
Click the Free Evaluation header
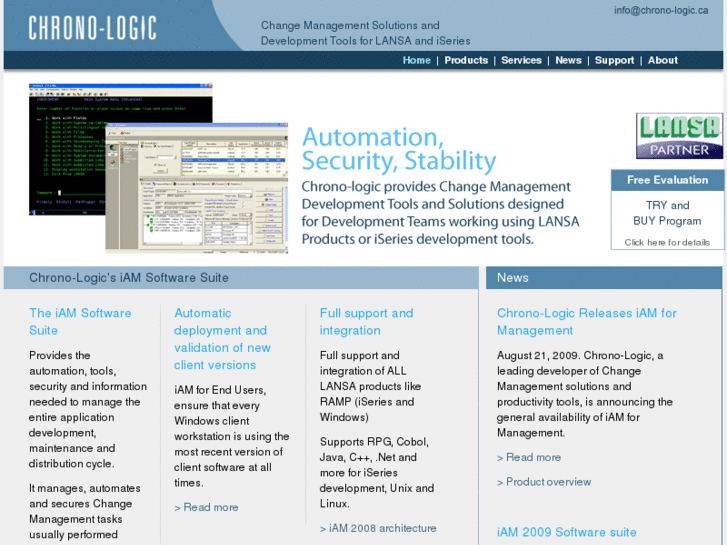coord(667,180)
